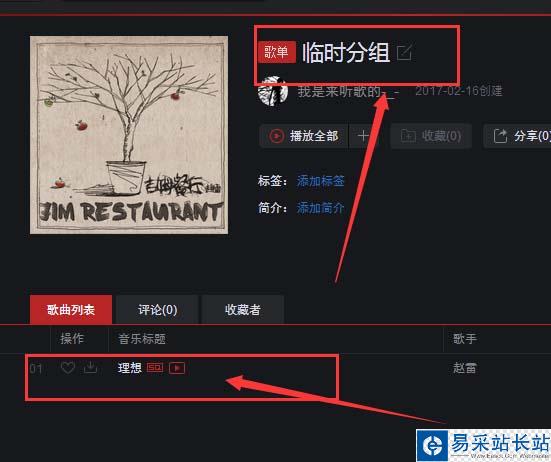Switch to the 评论(0) tab

coord(157,310)
